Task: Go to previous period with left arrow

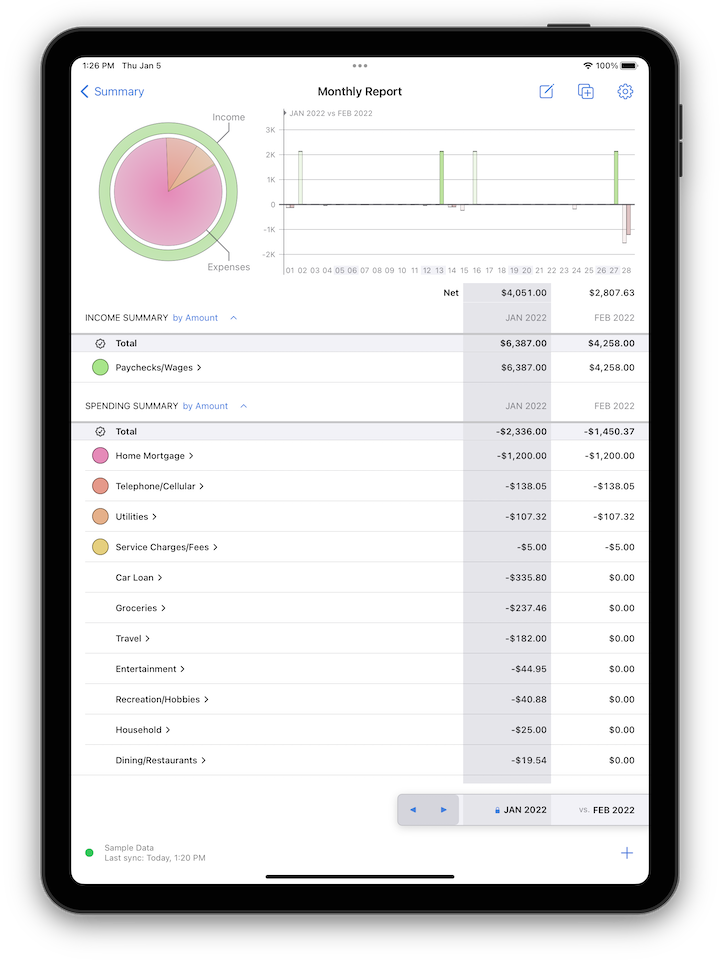Action: tap(413, 810)
